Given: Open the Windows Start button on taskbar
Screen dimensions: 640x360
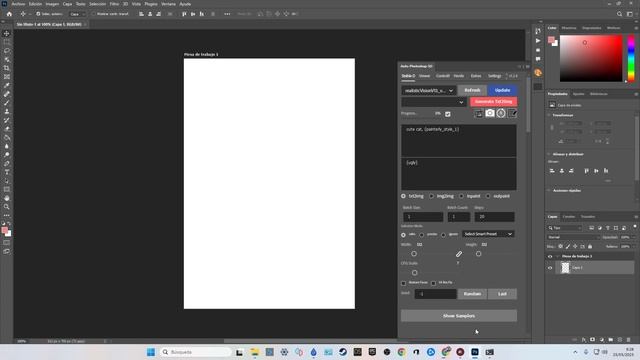Looking at the screenshot, I should pyautogui.click(x=151, y=352).
